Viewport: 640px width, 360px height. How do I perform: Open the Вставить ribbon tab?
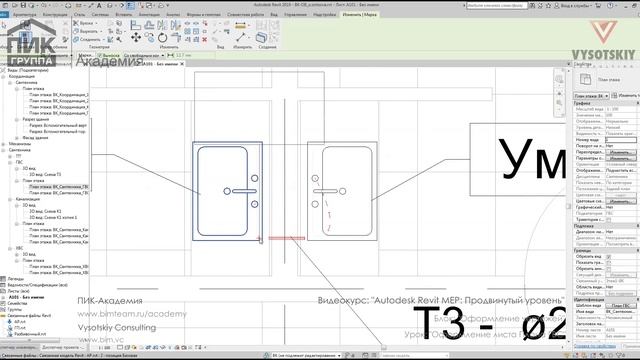pyautogui.click(x=124, y=14)
